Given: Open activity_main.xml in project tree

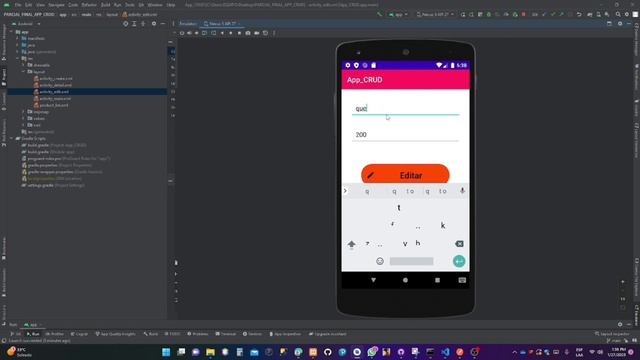Looking at the screenshot, I should click(x=53, y=98).
